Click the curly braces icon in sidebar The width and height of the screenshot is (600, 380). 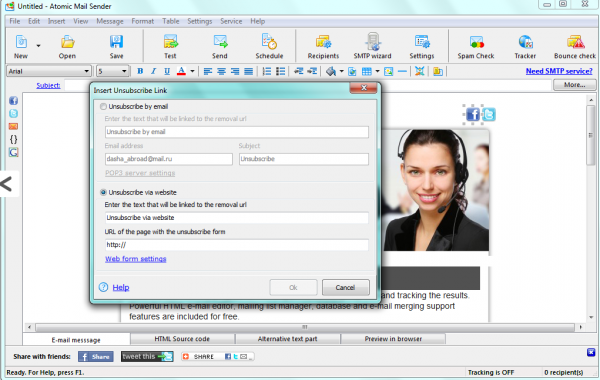click(x=13, y=139)
